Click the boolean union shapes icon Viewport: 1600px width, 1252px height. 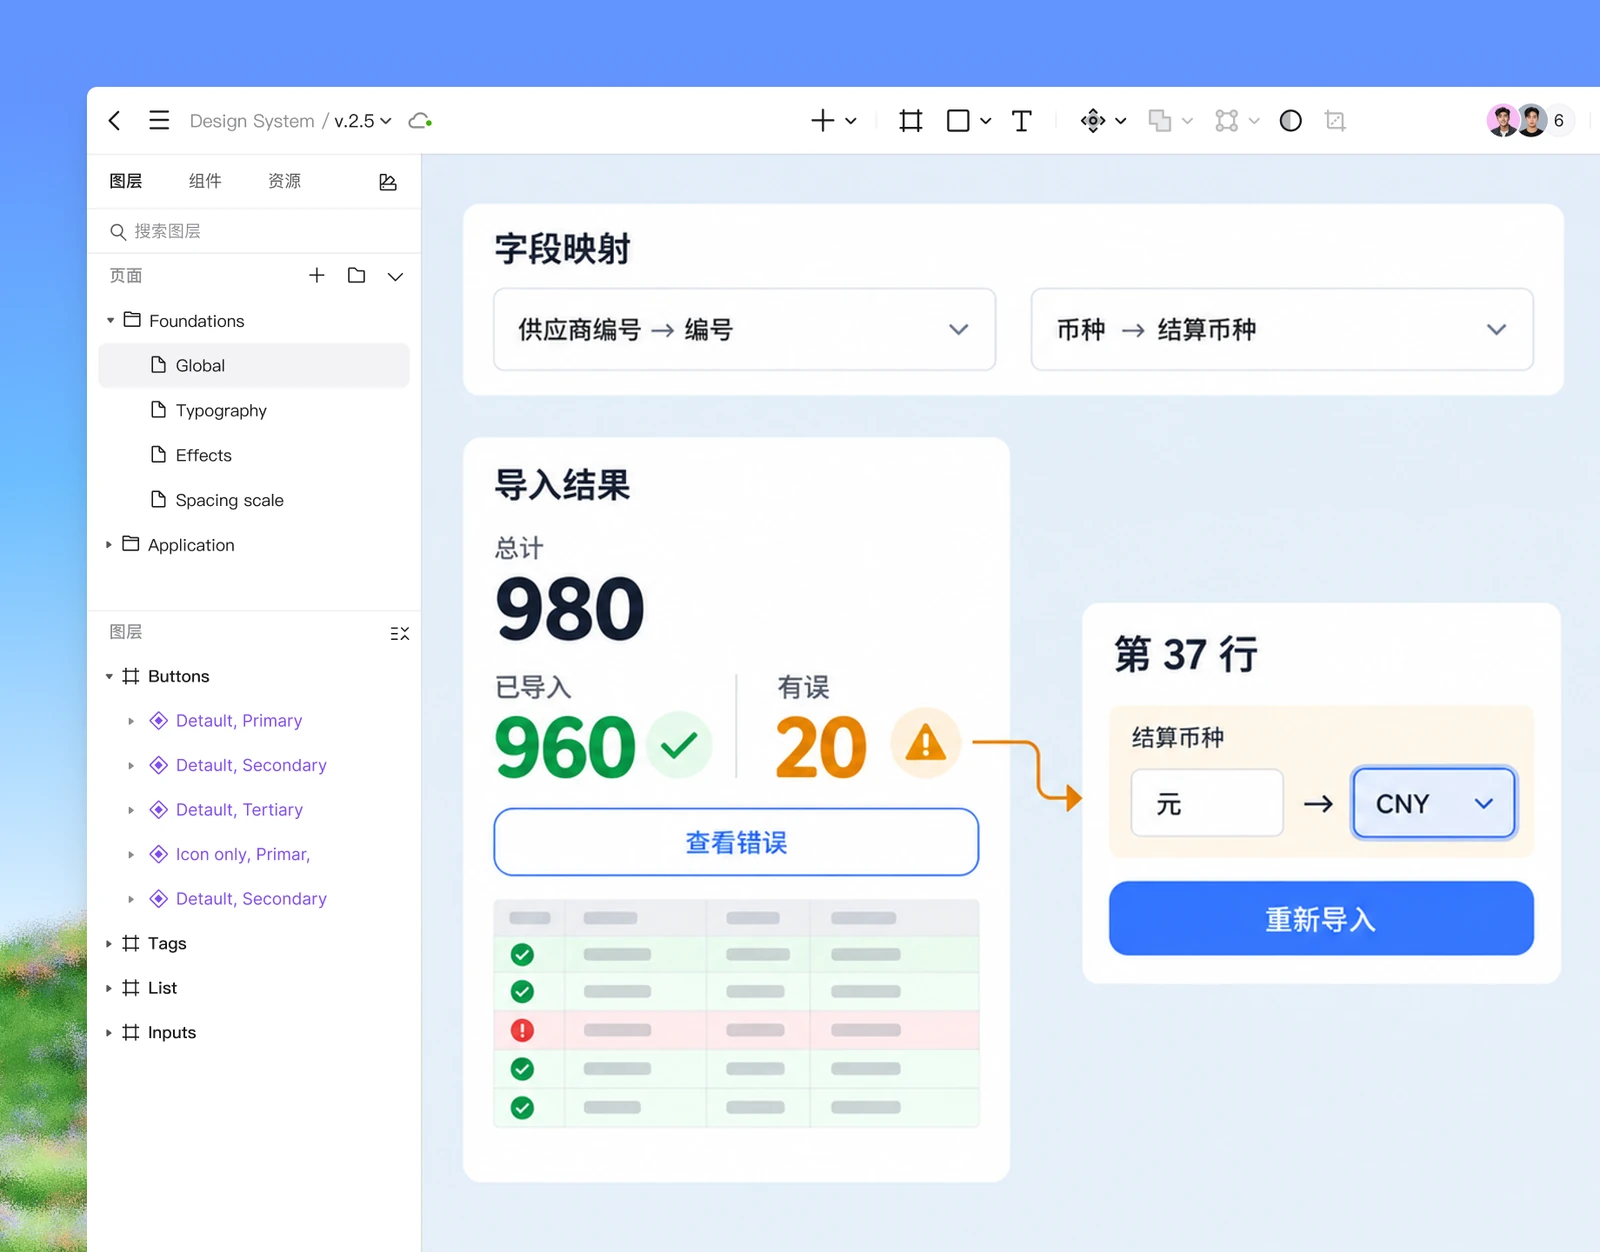tap(1160, 121)
